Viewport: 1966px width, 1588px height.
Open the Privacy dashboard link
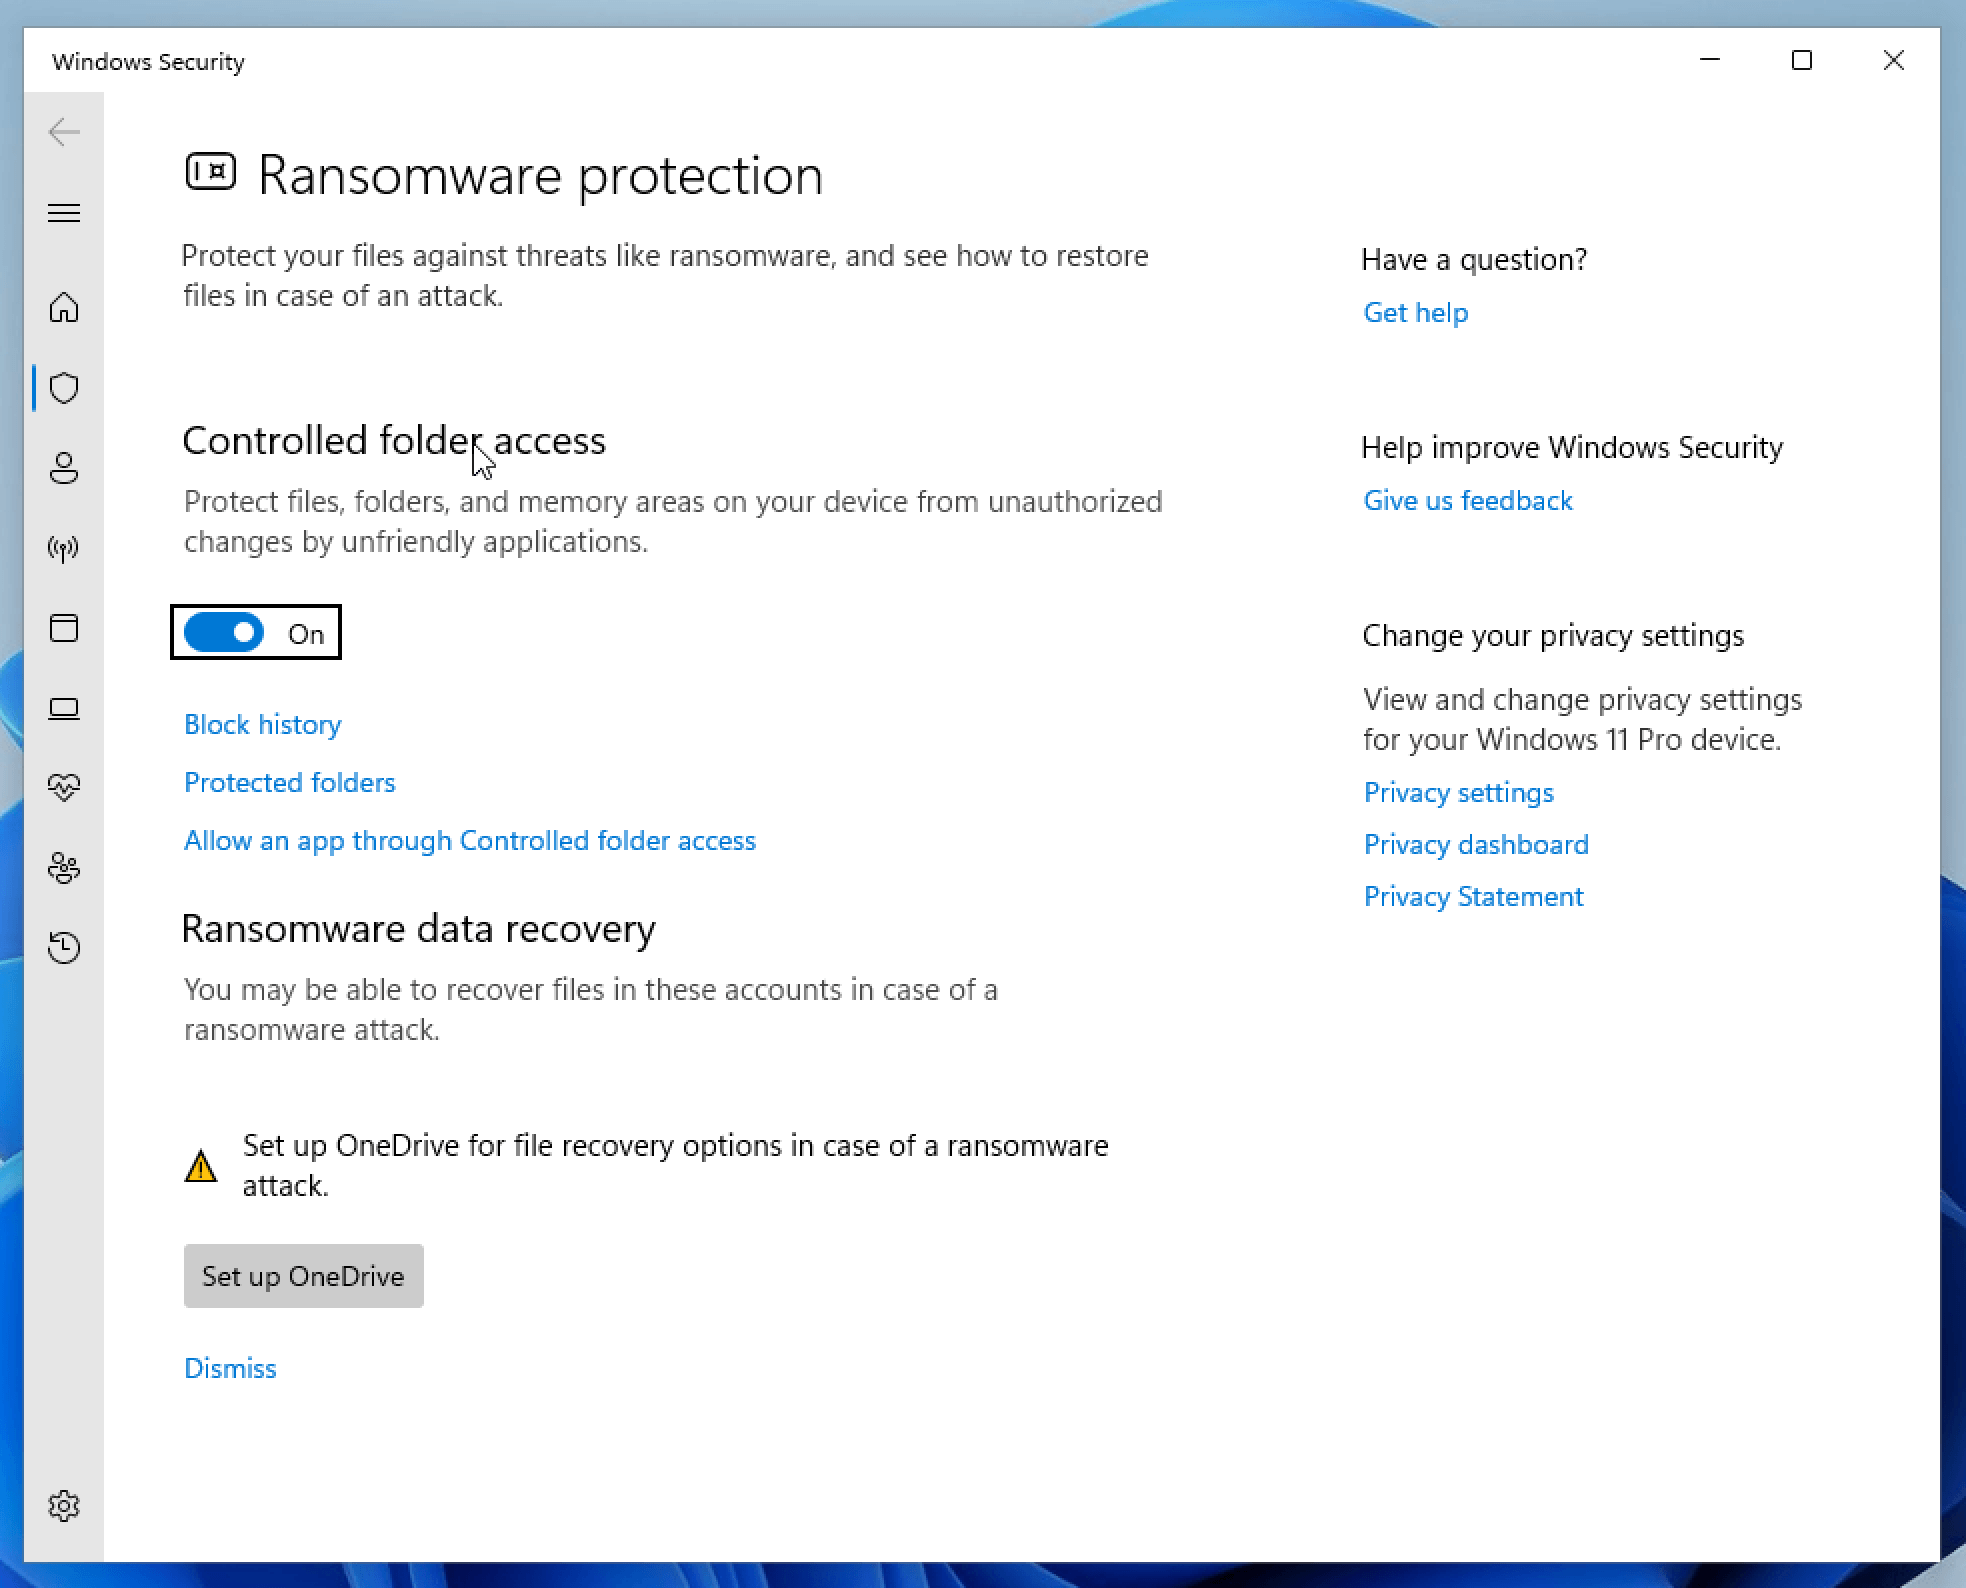pyautogui.click(x=1475, y=845)
